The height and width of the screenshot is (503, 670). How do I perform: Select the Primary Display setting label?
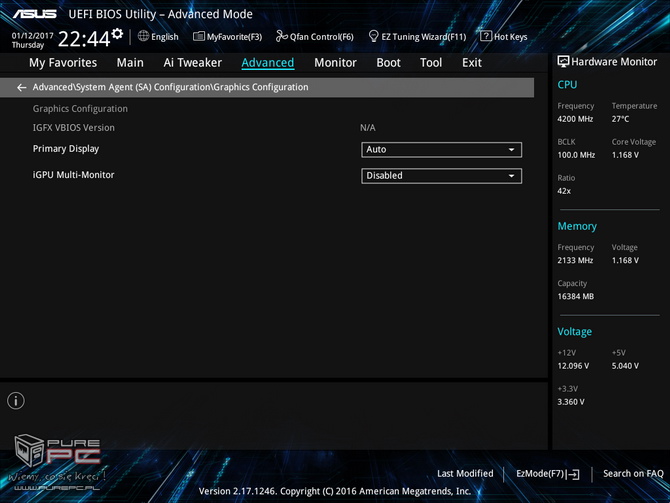pyautogui.click(x=66, y=149)
